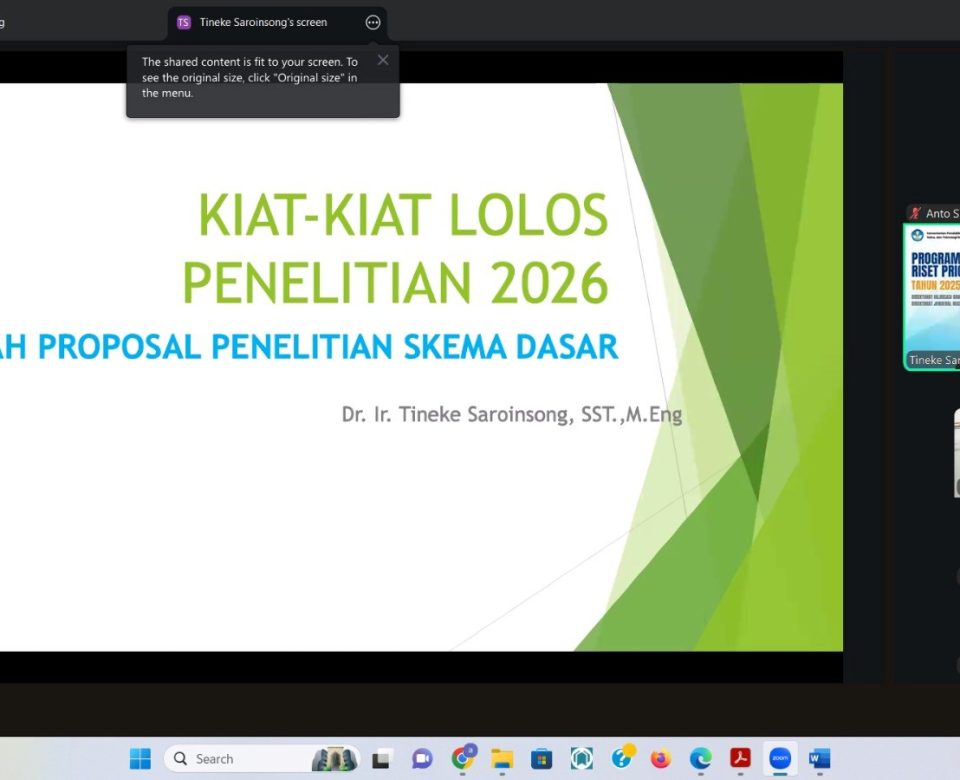960x780 pixels.
Task: Open Task View from taskbar
Action: (x=381, y=759)
